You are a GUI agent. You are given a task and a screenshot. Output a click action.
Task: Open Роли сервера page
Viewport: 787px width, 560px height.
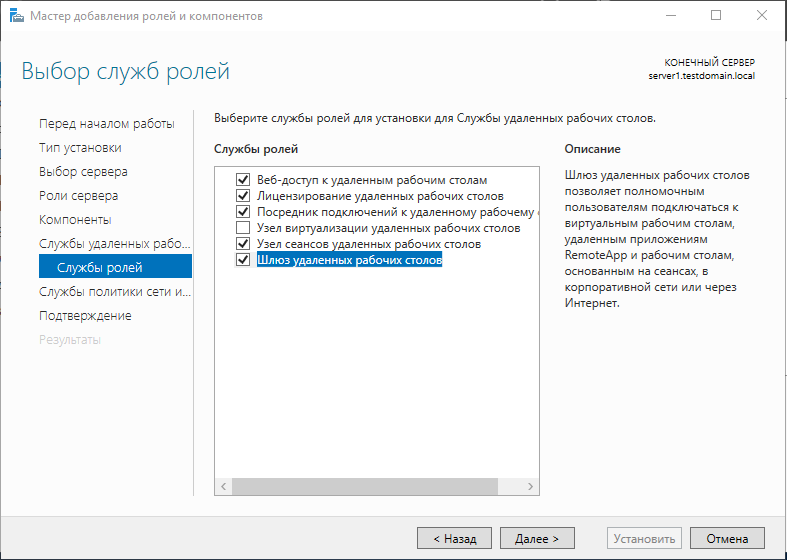pyautogui.click(x=78, y=195)
